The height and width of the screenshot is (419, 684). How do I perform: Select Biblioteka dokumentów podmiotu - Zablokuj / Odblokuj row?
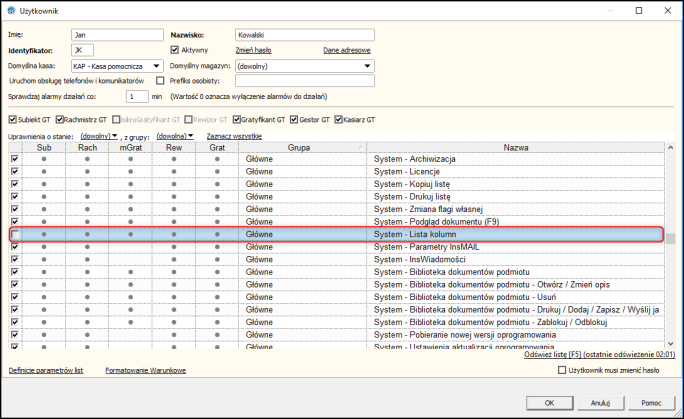click(x=490, y=322)
